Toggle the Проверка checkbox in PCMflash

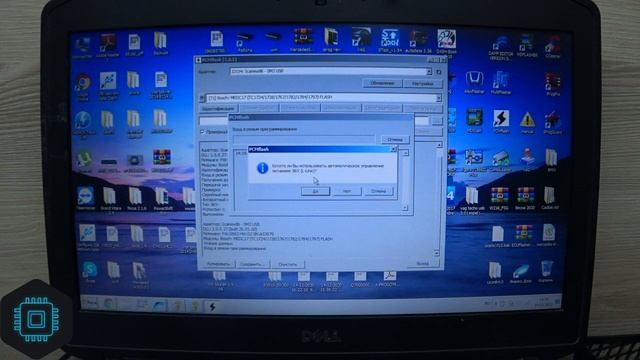pos(202,132)
